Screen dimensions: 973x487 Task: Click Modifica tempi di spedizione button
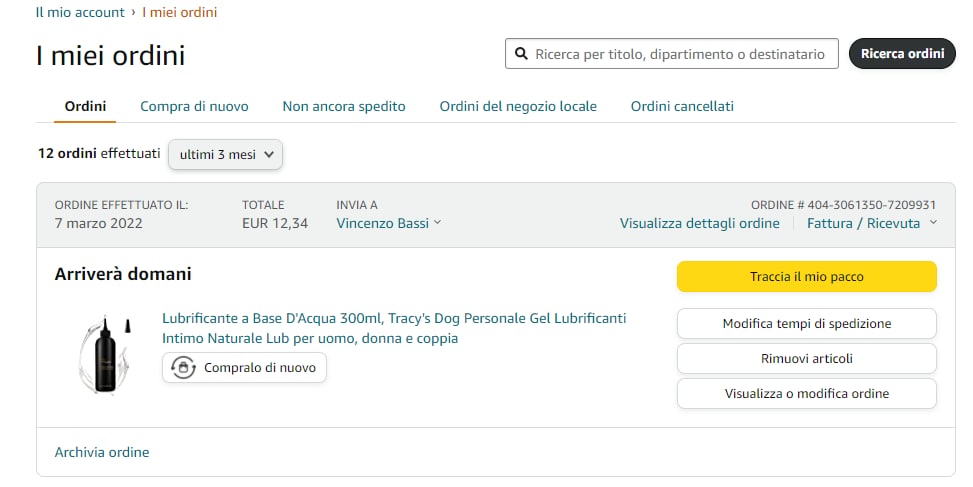pos(806,324)
